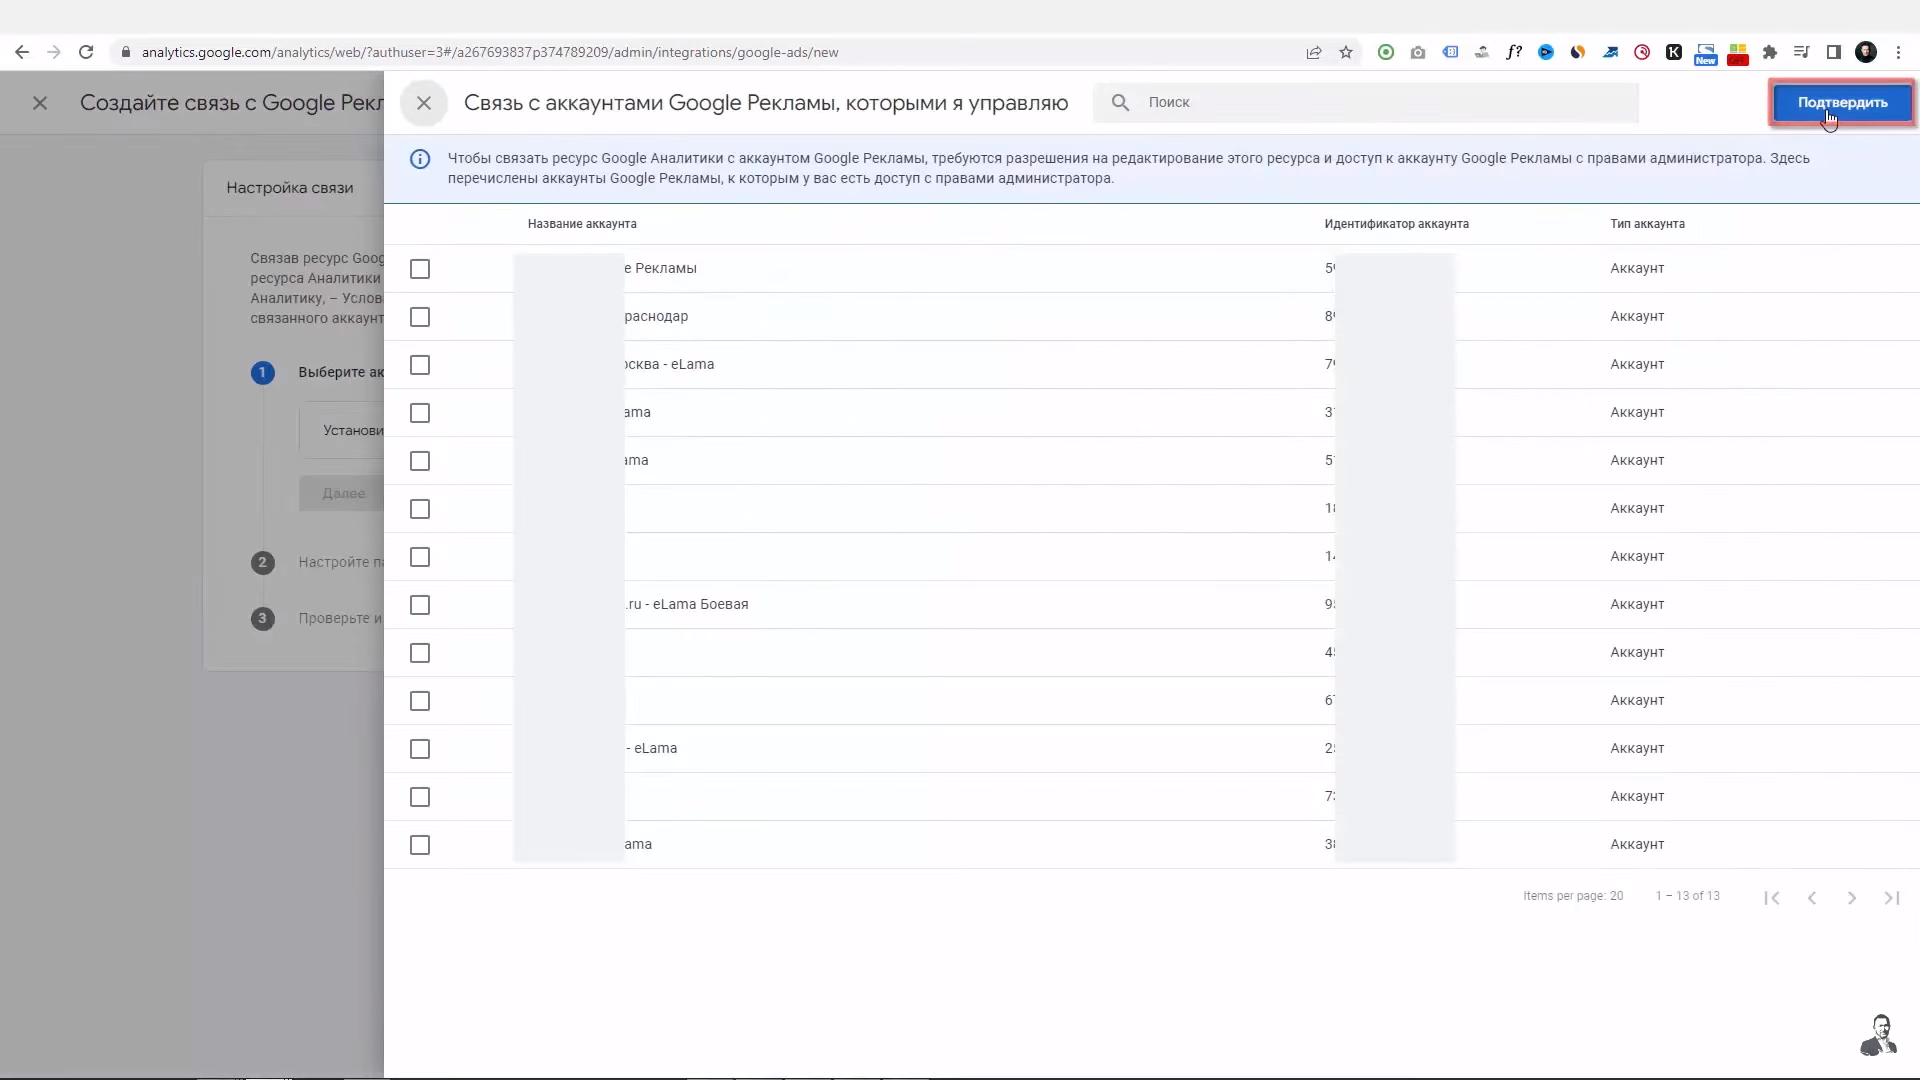The image size is (1920, 1080).
Task: Click the Название аккаунта column header
Action: pos(582,224)
